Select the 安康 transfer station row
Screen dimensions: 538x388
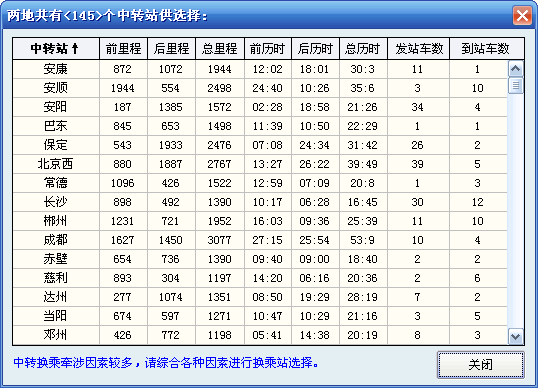coord(260,69)
